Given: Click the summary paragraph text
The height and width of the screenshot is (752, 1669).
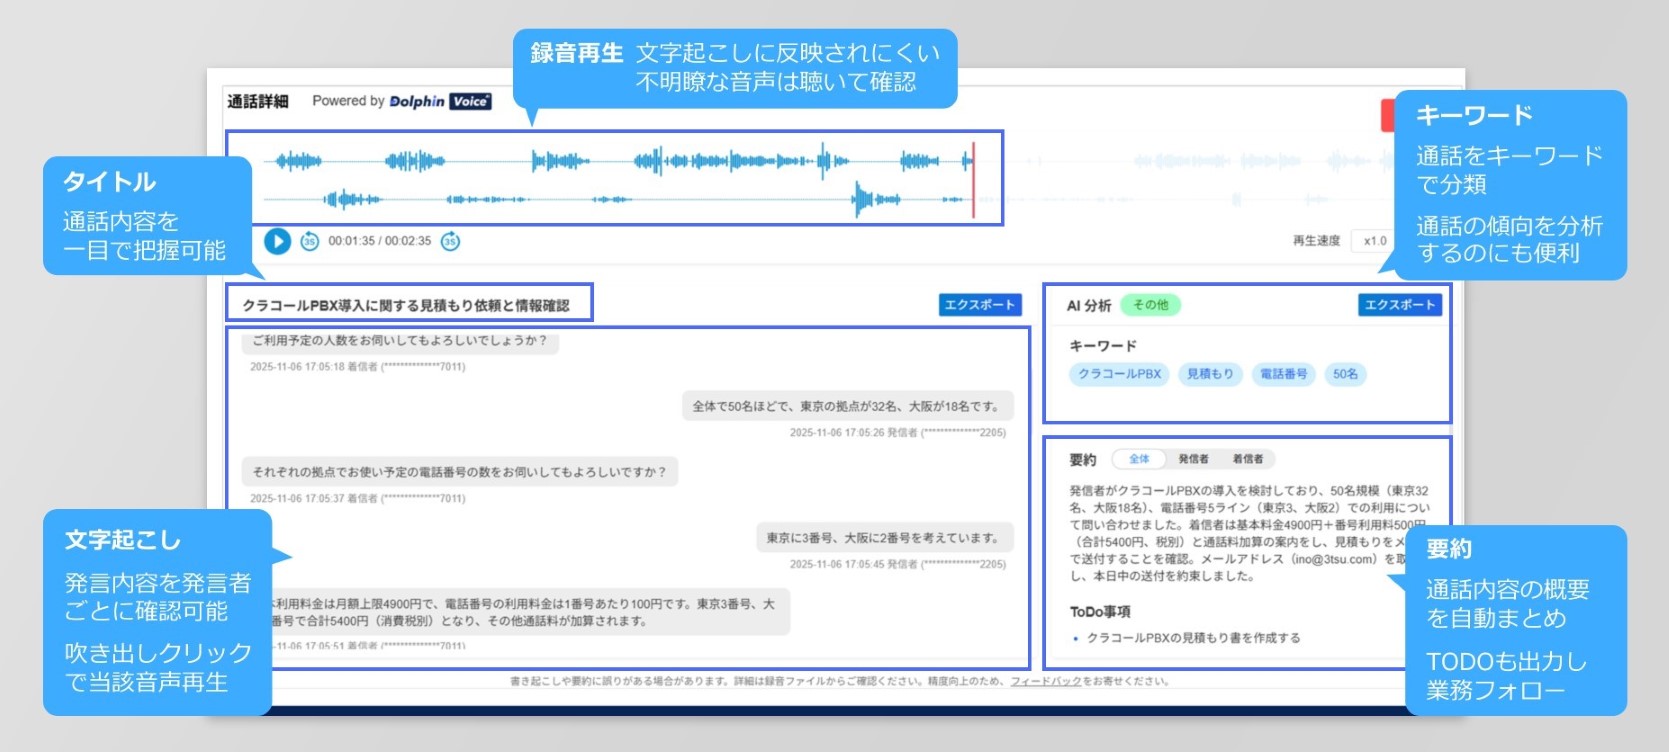Looking at the screenshot, I should [1250, 533].
